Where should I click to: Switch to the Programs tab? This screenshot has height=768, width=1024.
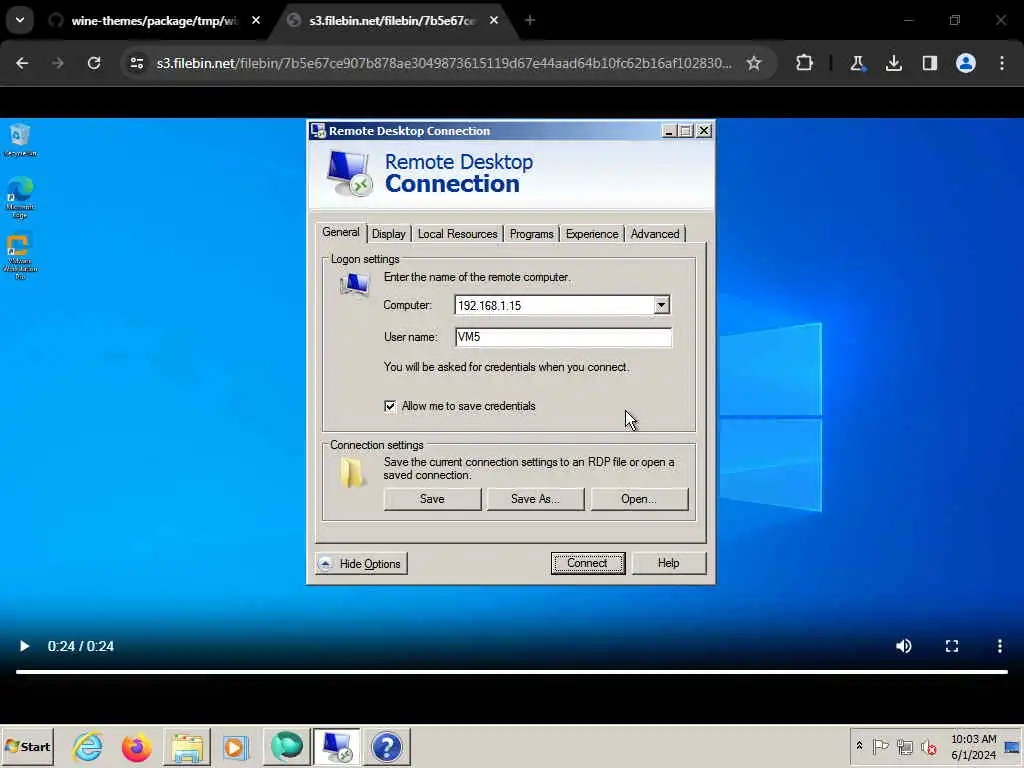click(531, 234)
